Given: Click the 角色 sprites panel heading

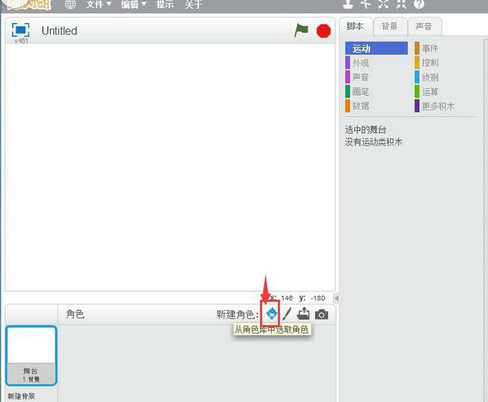Looking at the screenshot, I should (x=75, y=314).
